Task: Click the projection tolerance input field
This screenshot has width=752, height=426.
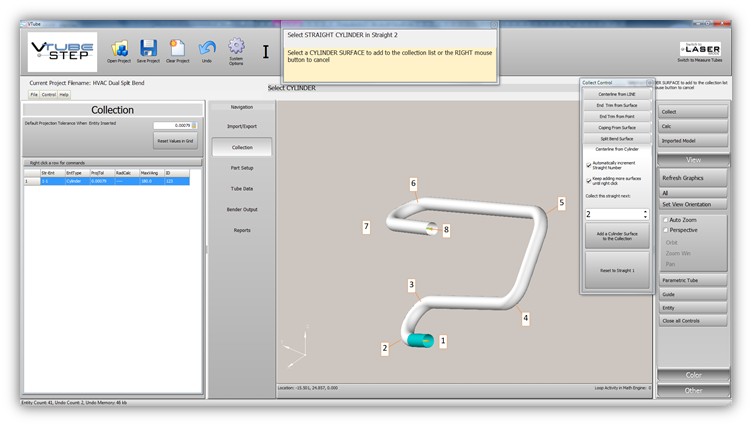Action: [171, 126]
